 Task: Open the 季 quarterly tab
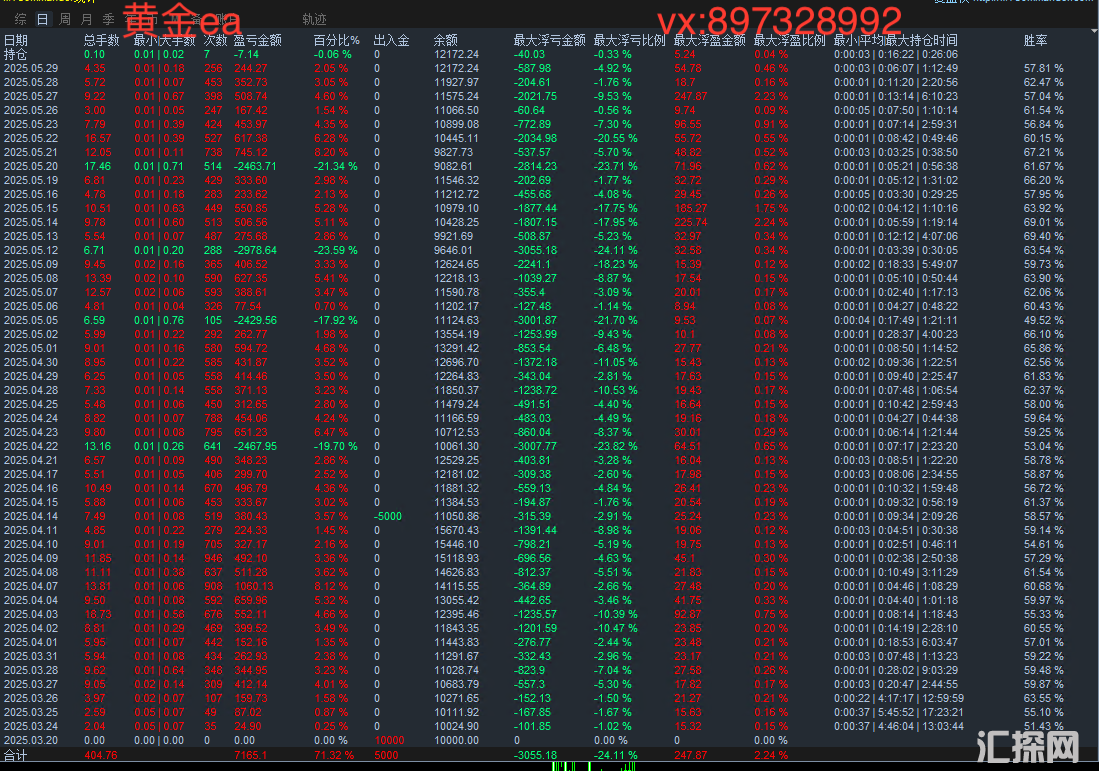click(109, 19)
